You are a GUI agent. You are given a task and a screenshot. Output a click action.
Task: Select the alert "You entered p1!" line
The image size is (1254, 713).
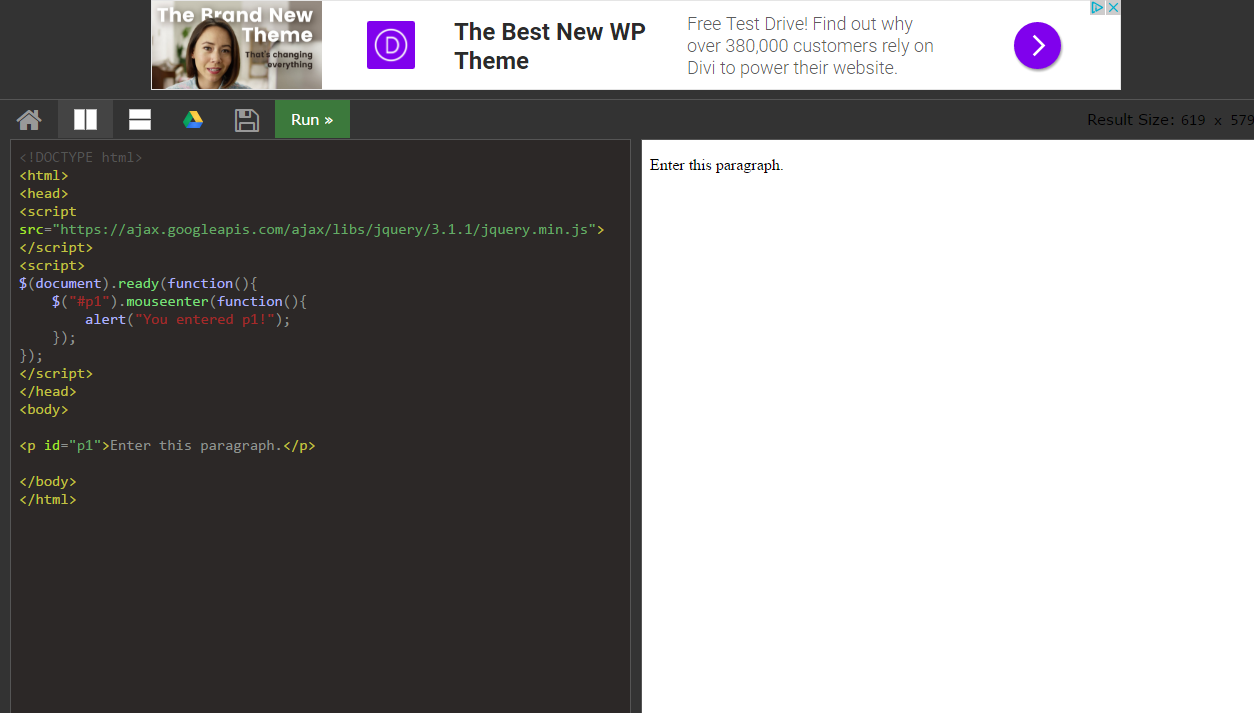tap(187, 319)
